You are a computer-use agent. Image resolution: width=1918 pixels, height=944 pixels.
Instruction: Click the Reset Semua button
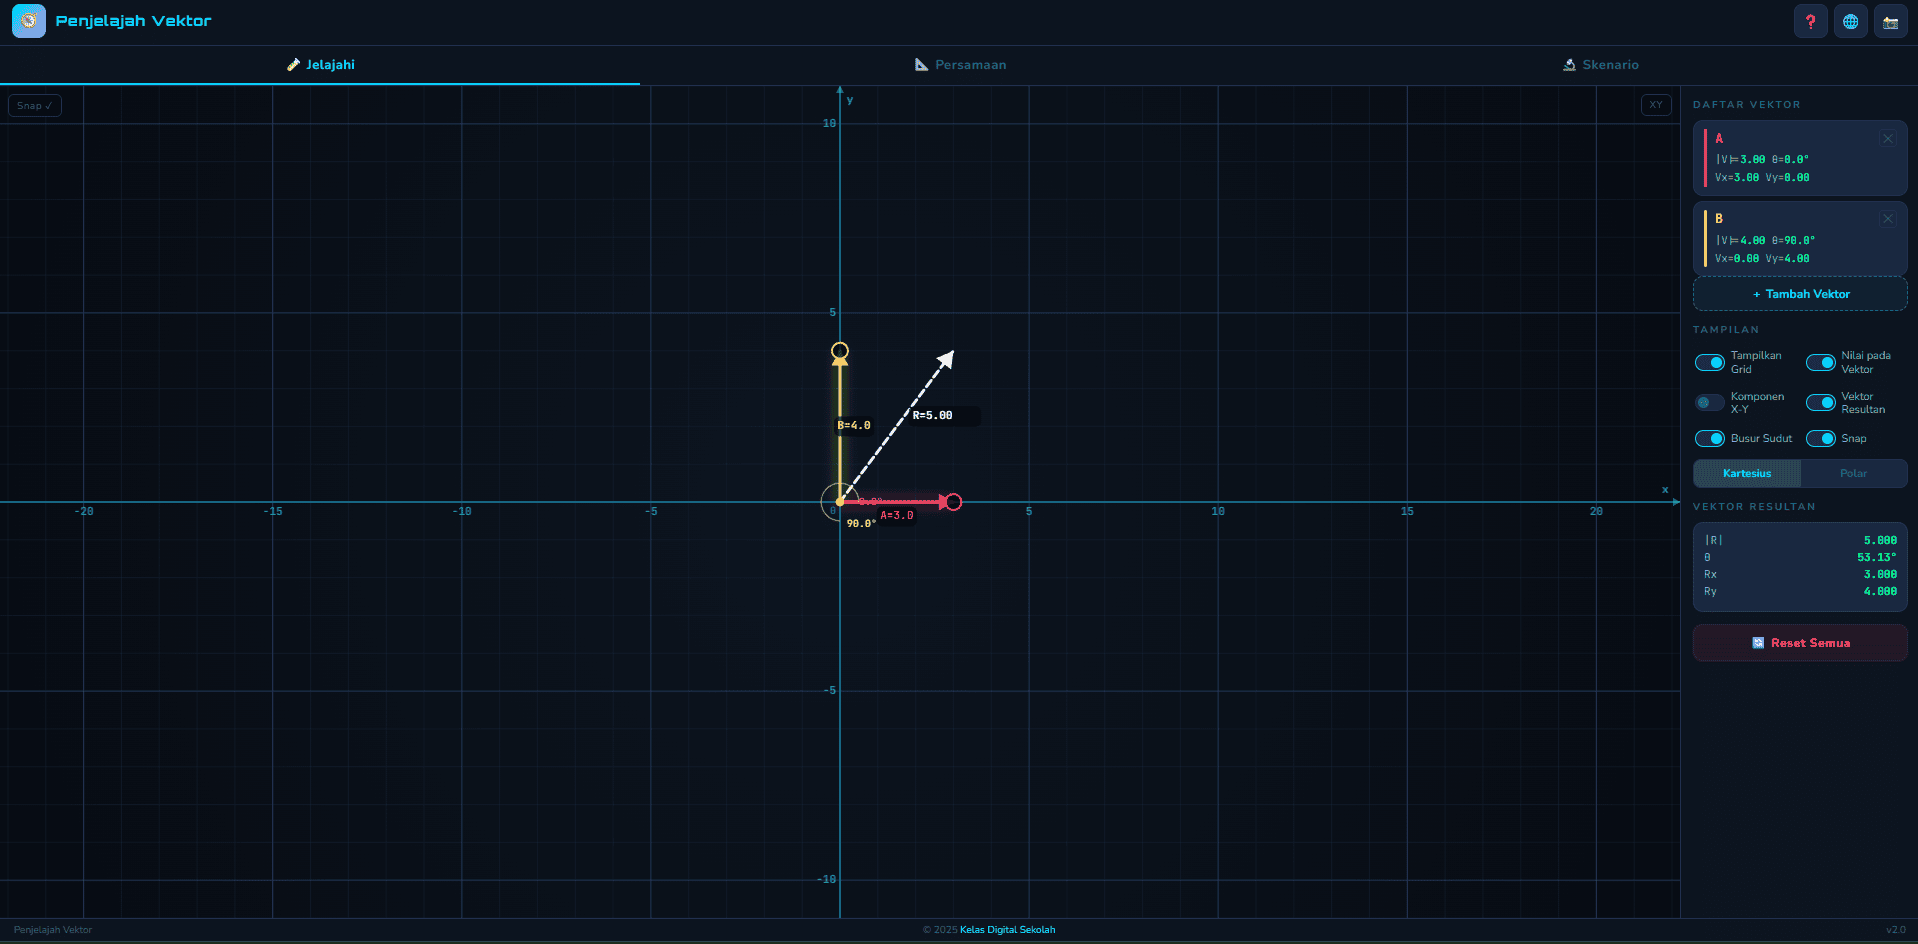1800,643
